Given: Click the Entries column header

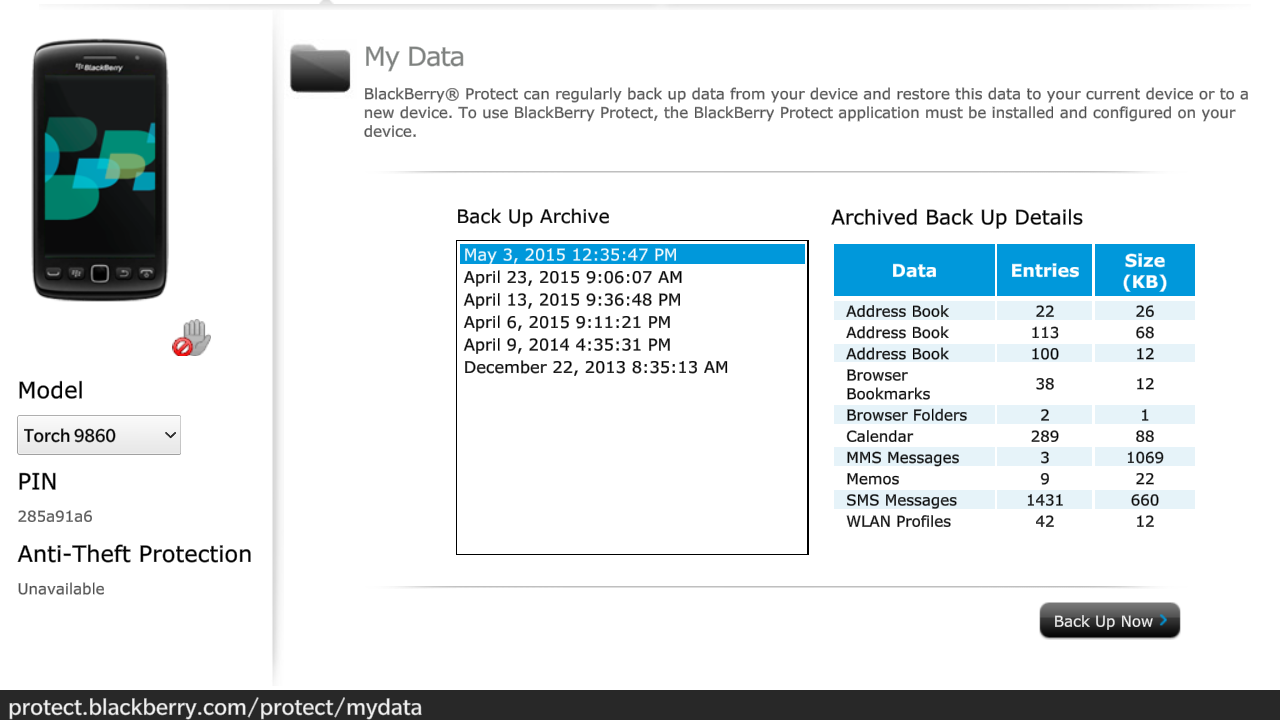Looking at the screenshot, I should pos(1045,270).
